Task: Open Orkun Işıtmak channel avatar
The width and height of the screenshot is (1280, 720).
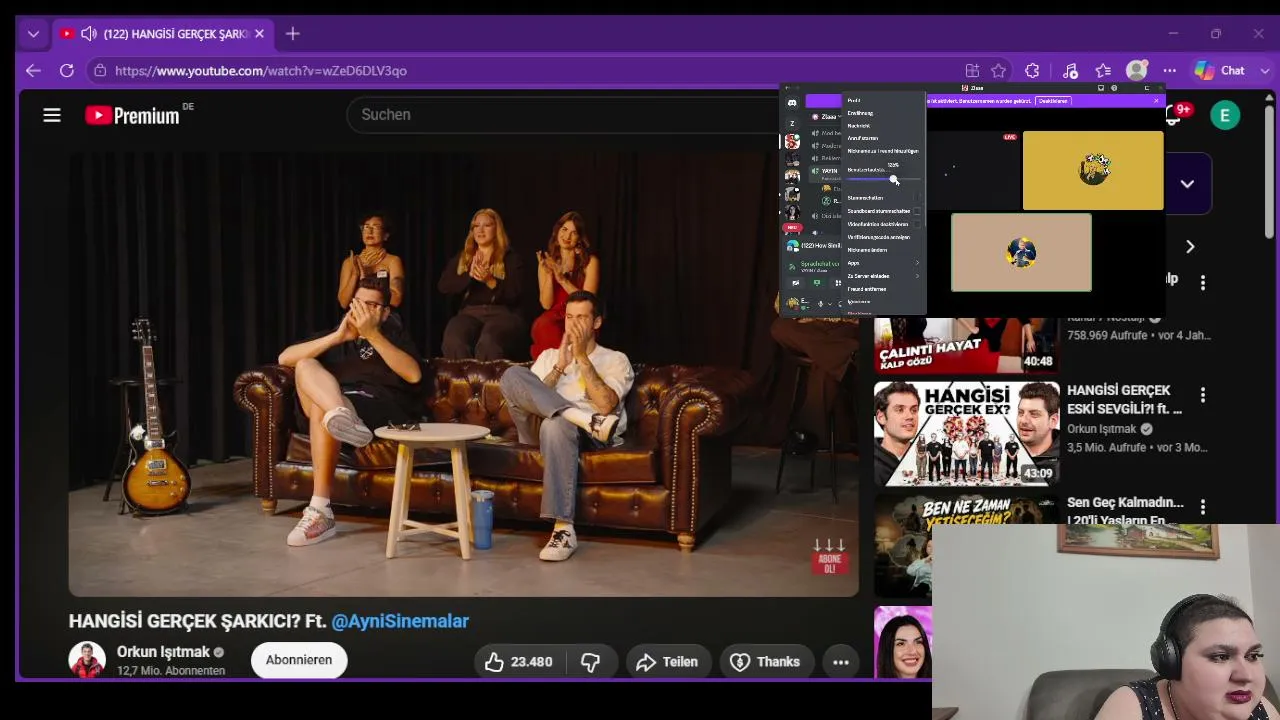Action: pos(87,660)
